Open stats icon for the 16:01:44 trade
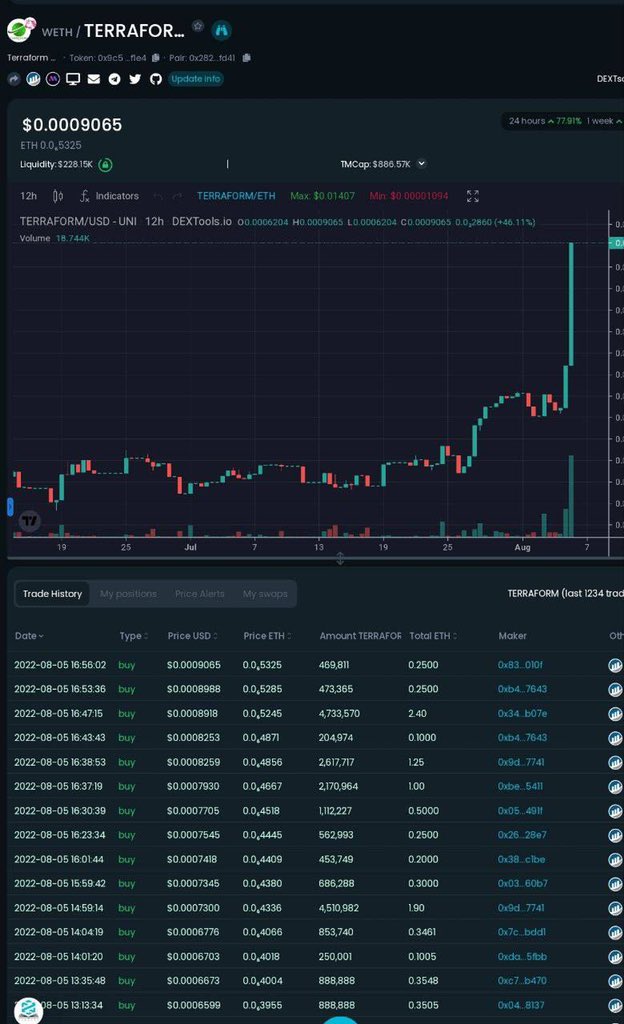The width and height of the screenshot is (624, 1024). coord(615,860)
